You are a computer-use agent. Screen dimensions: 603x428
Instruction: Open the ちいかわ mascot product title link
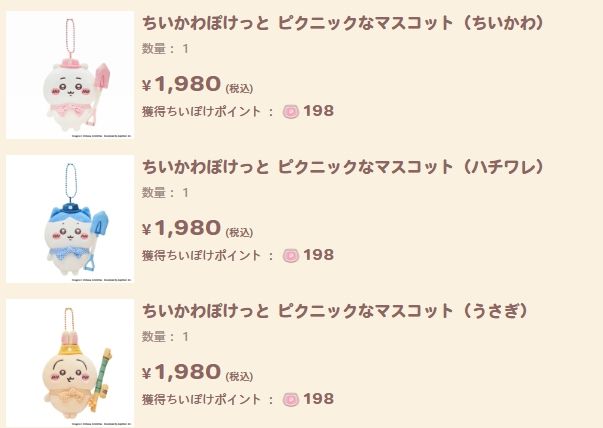pyautogui.click(x=343, y=23)
